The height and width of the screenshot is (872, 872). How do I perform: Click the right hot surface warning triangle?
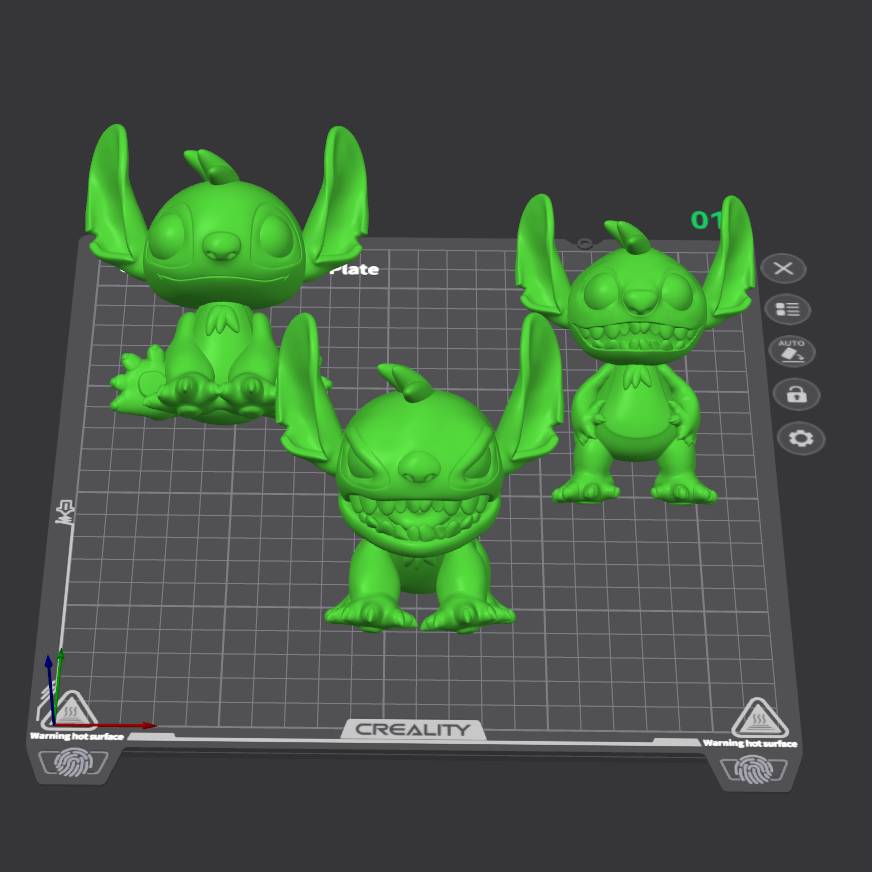(x=760, y=717)
